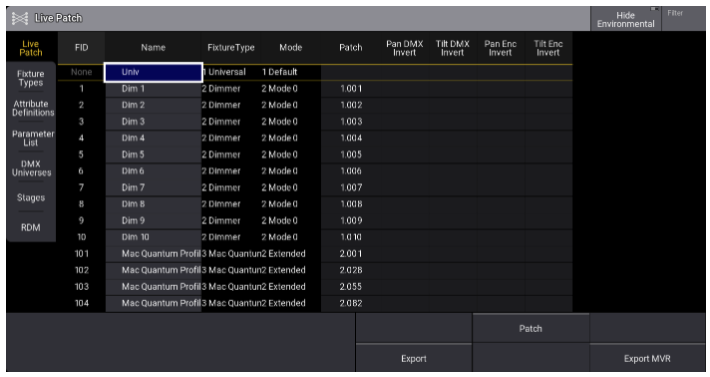This screenshot has height=377, width=710.
Task: Click Pan Enc Invert column header
Action: 500,48
